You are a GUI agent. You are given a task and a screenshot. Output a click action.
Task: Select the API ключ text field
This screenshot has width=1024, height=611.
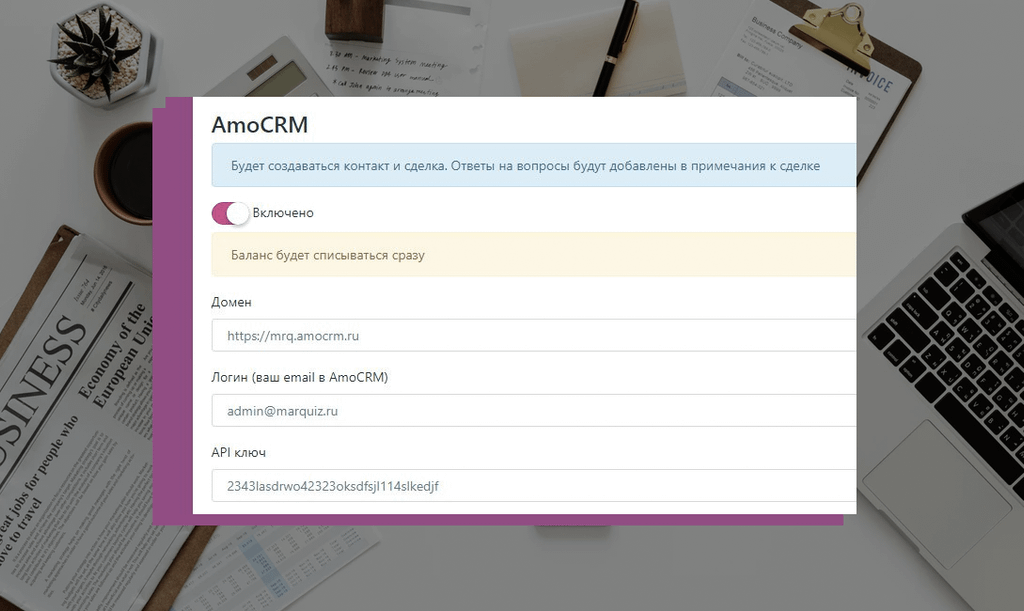pyautogui.click(x=534, y=486)
